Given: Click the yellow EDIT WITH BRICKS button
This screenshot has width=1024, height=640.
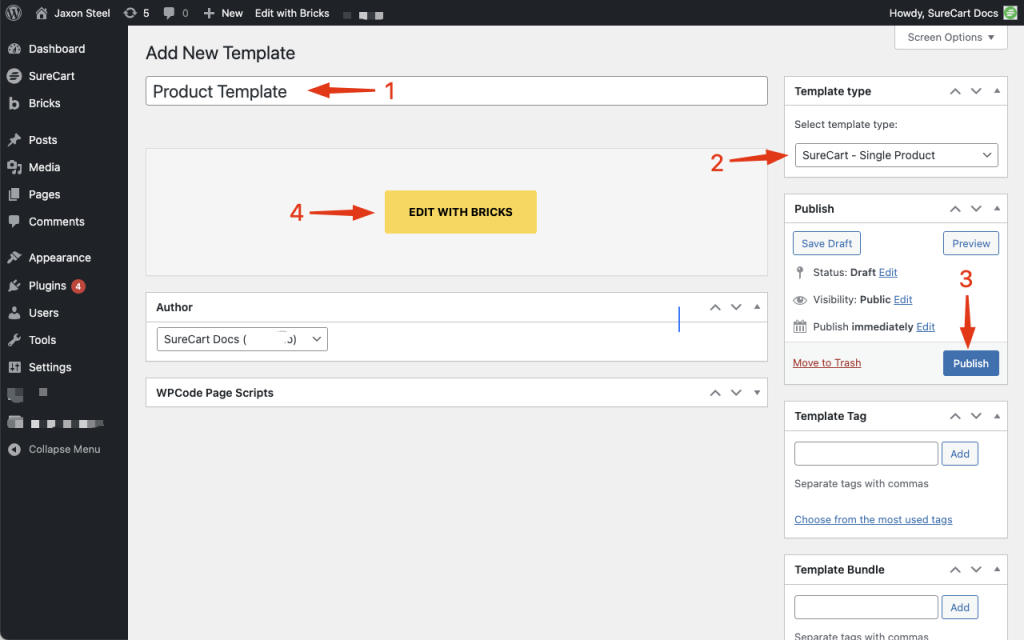Looking at the screenshot, I should tap(460, 212).
